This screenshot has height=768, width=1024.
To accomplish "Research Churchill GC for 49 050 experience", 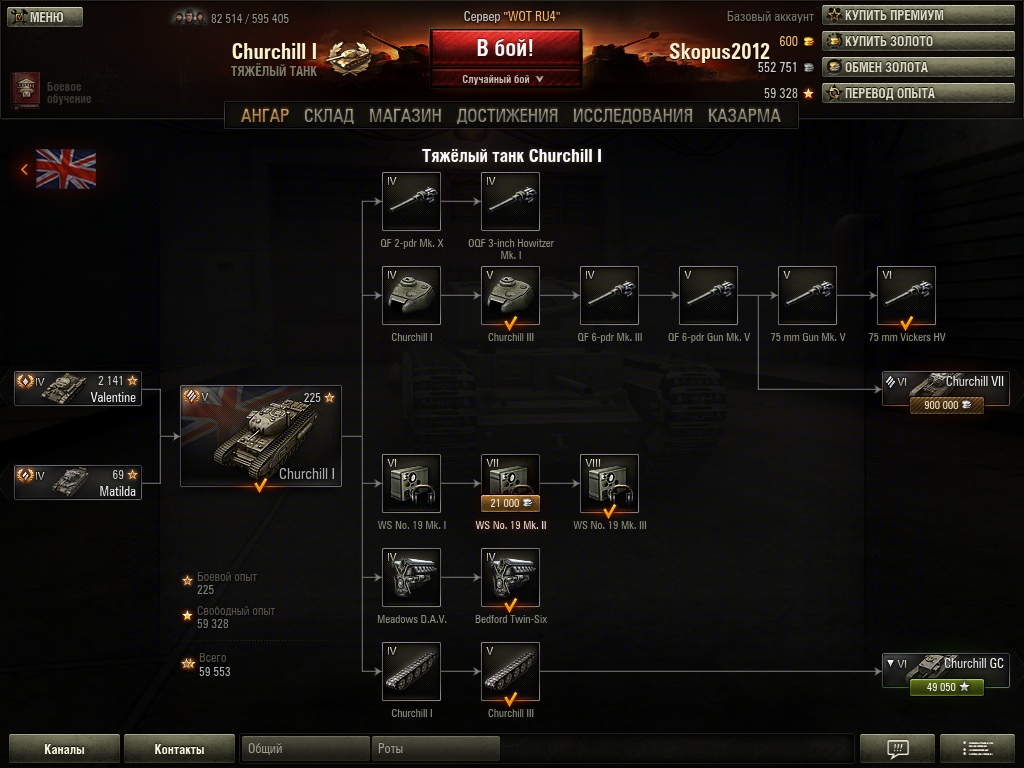I will click(x=946, y=687).
